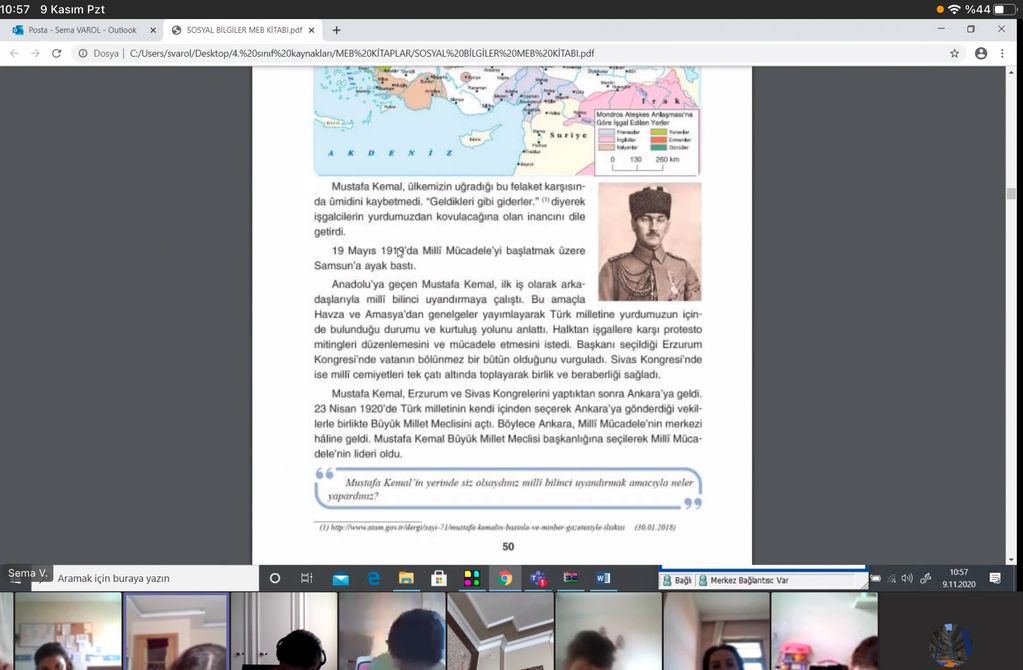Open the Mail app in the taskbar
The height and width of the screenshot is (670, 1023).
(340, 578)
